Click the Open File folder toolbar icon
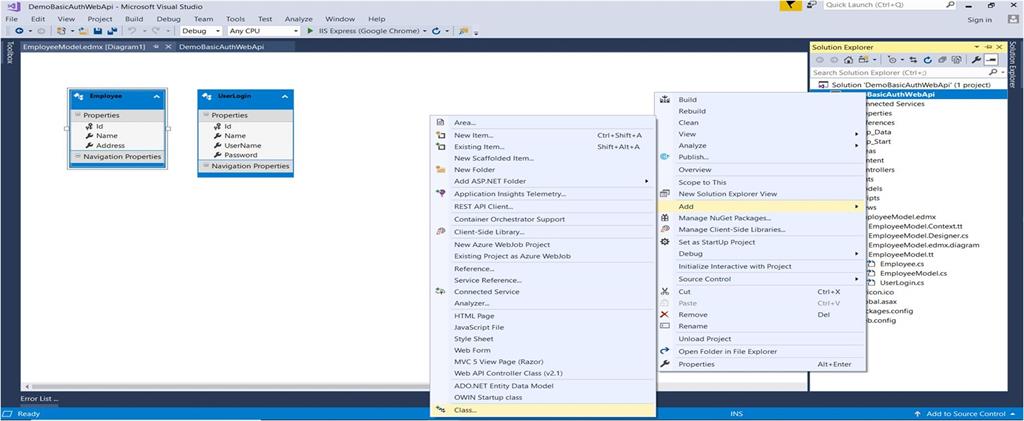Screen dimensions: 1024x421 click(x=83, y=31)
